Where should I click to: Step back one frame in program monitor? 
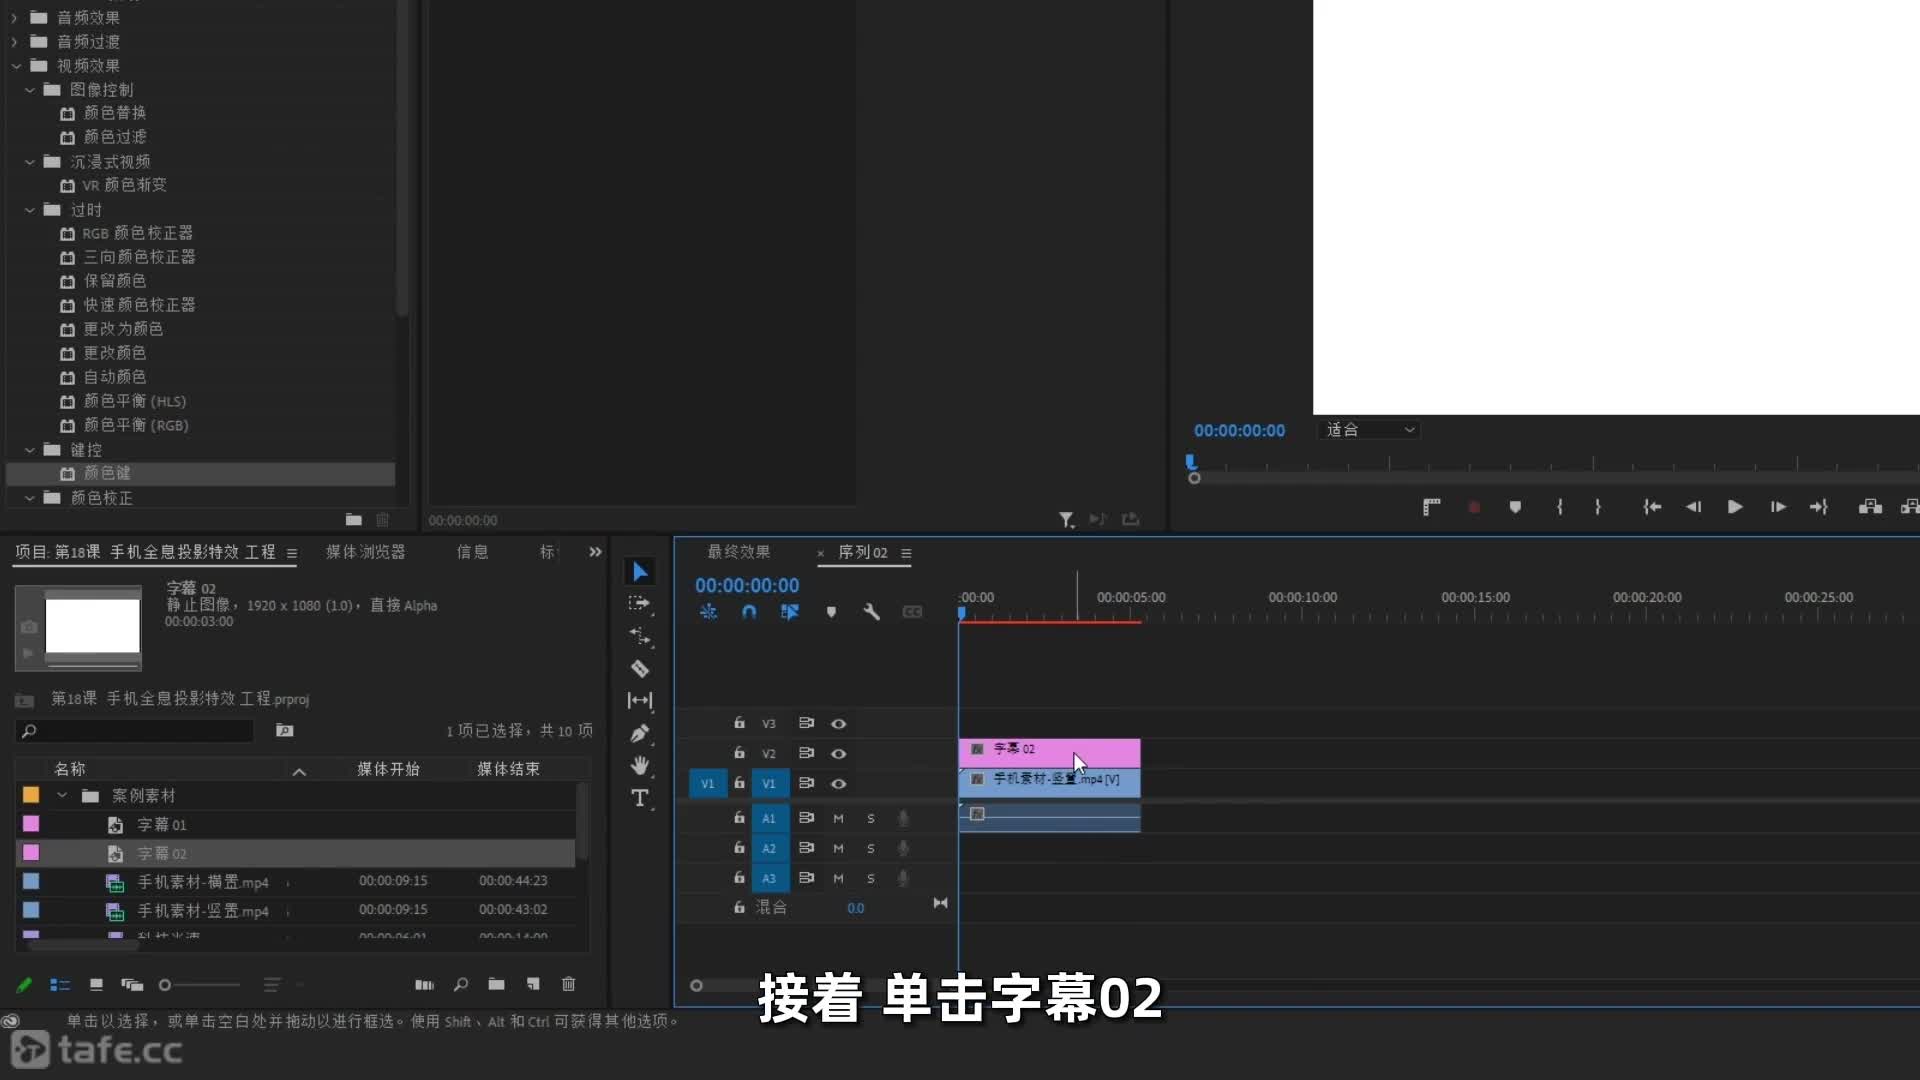1693,507
